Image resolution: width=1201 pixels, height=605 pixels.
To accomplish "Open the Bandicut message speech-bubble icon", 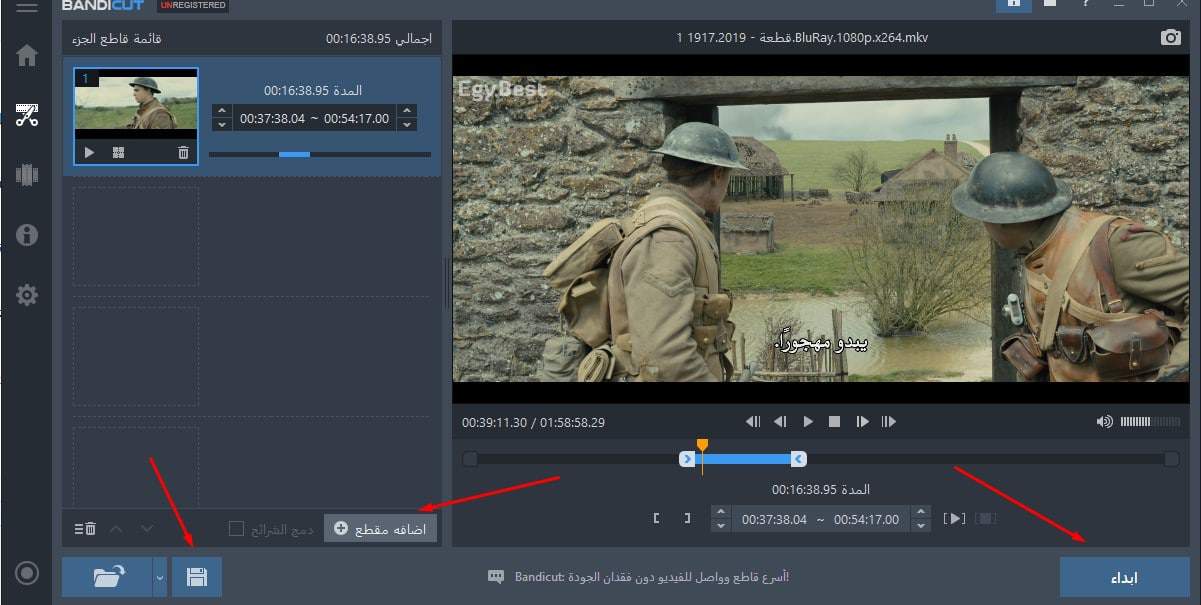I will [496, 577].
